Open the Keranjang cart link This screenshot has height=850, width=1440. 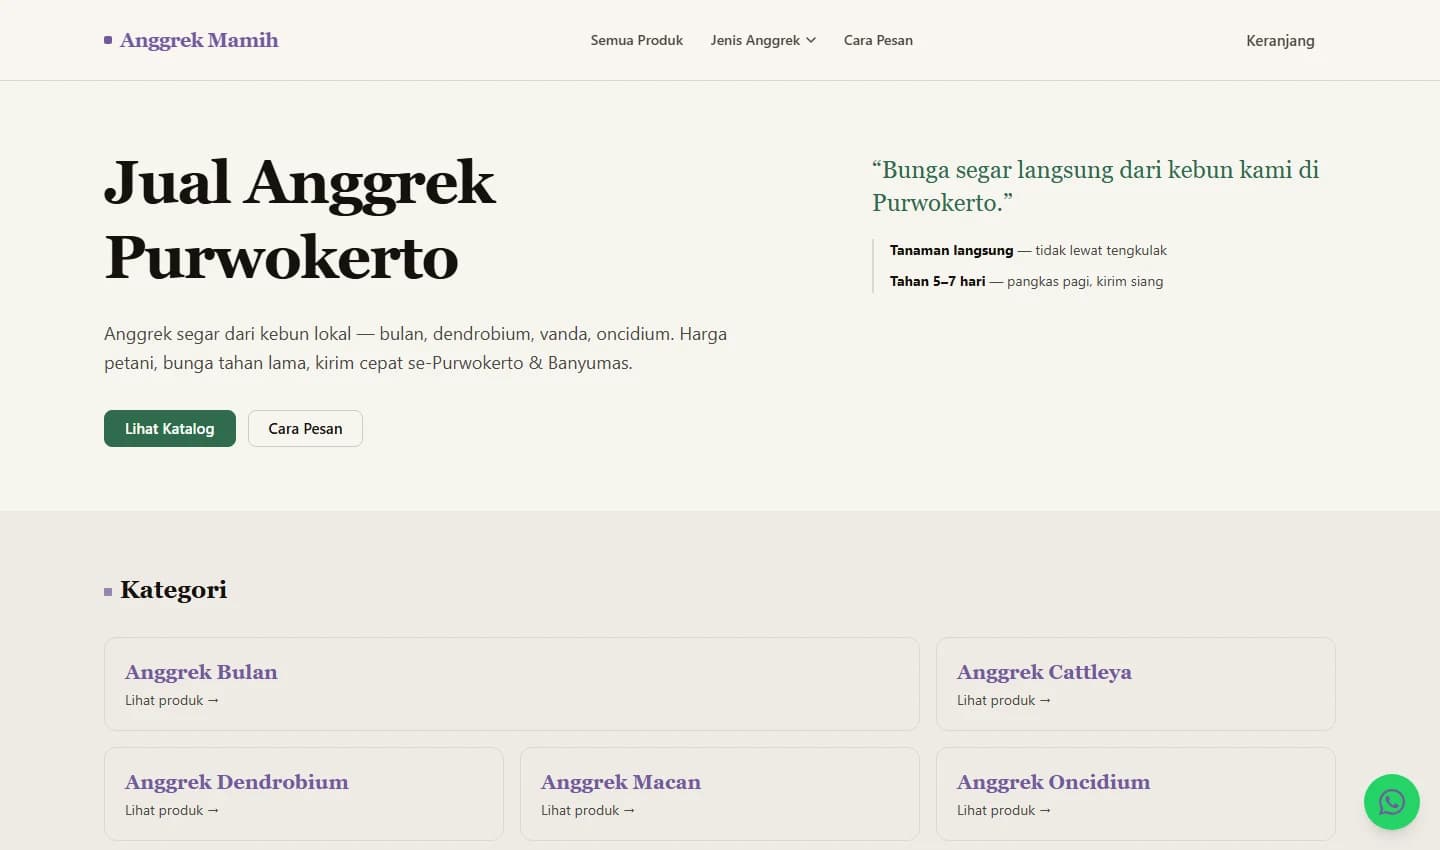click(x=1280, y=40)
